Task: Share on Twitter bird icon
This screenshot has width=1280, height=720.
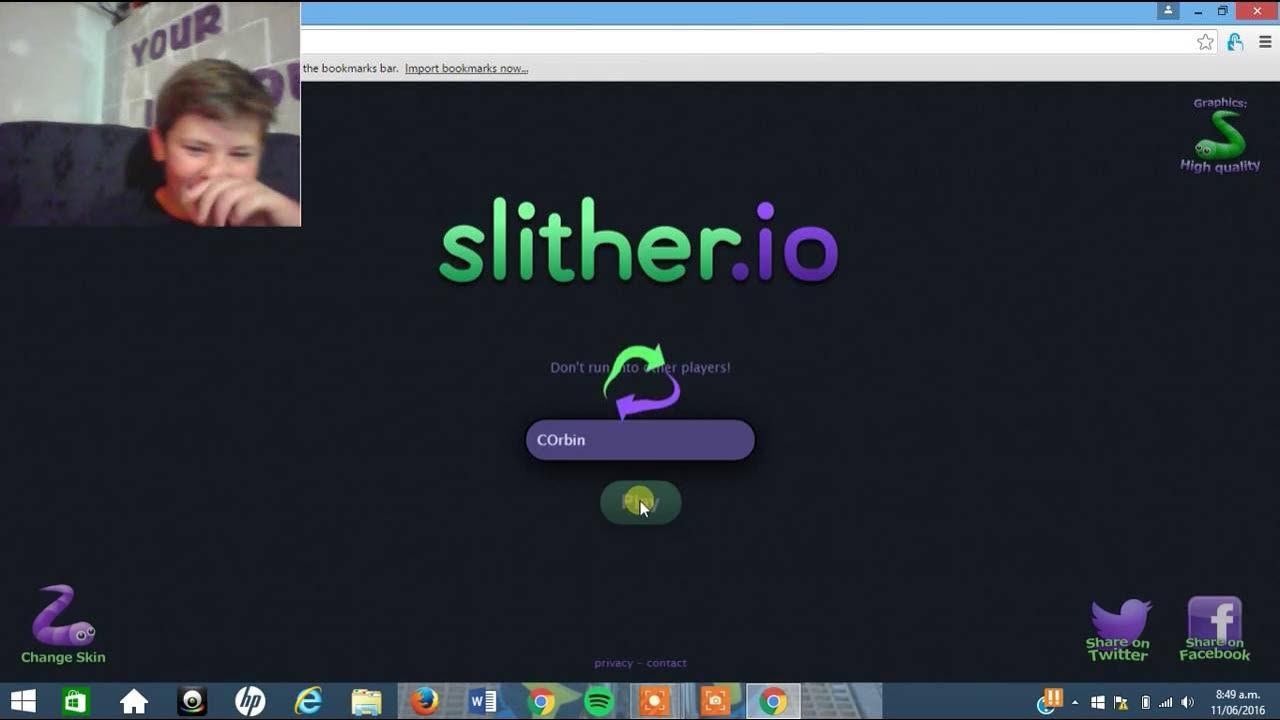Action: pos(1118,629)
